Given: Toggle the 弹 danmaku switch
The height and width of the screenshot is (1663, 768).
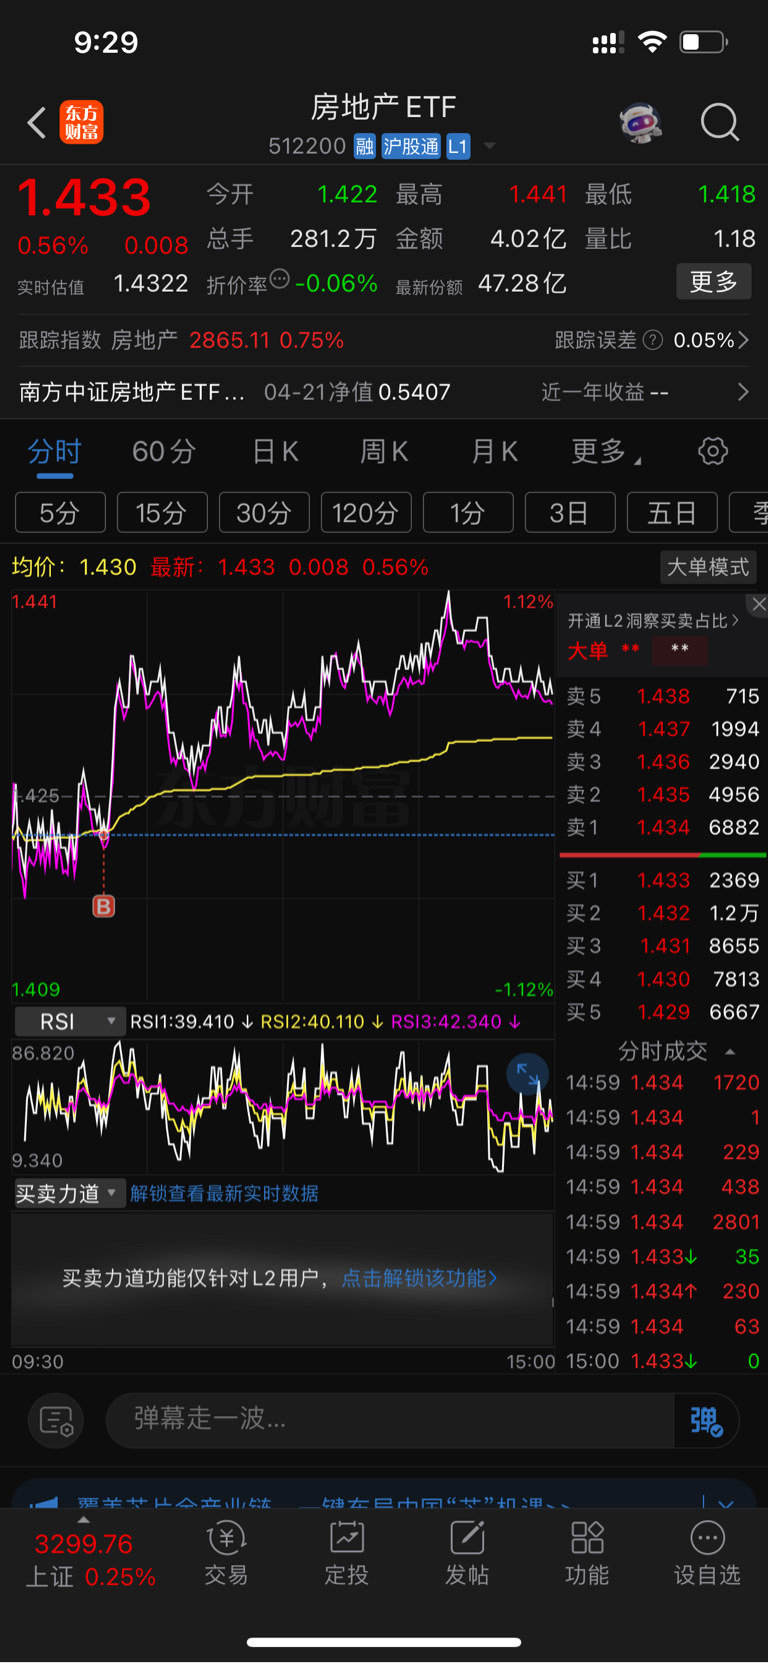Looking at the screenshot, I should coord(706,1420).
